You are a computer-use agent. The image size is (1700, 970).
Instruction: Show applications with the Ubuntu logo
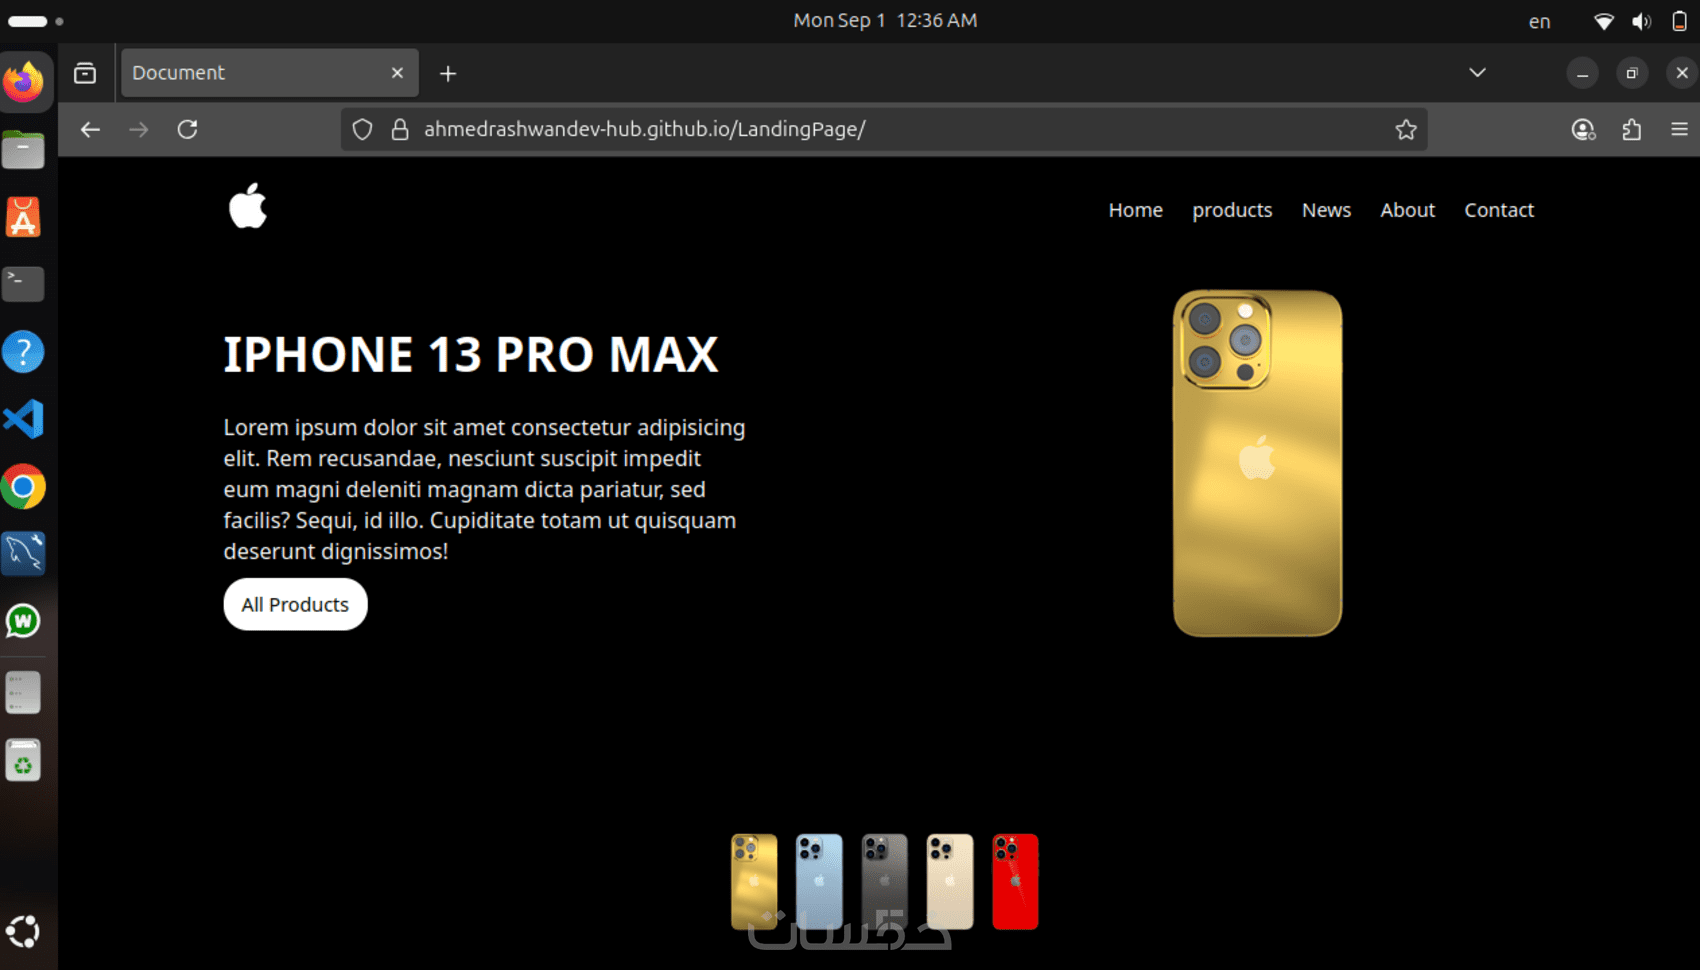pos(24,932)
